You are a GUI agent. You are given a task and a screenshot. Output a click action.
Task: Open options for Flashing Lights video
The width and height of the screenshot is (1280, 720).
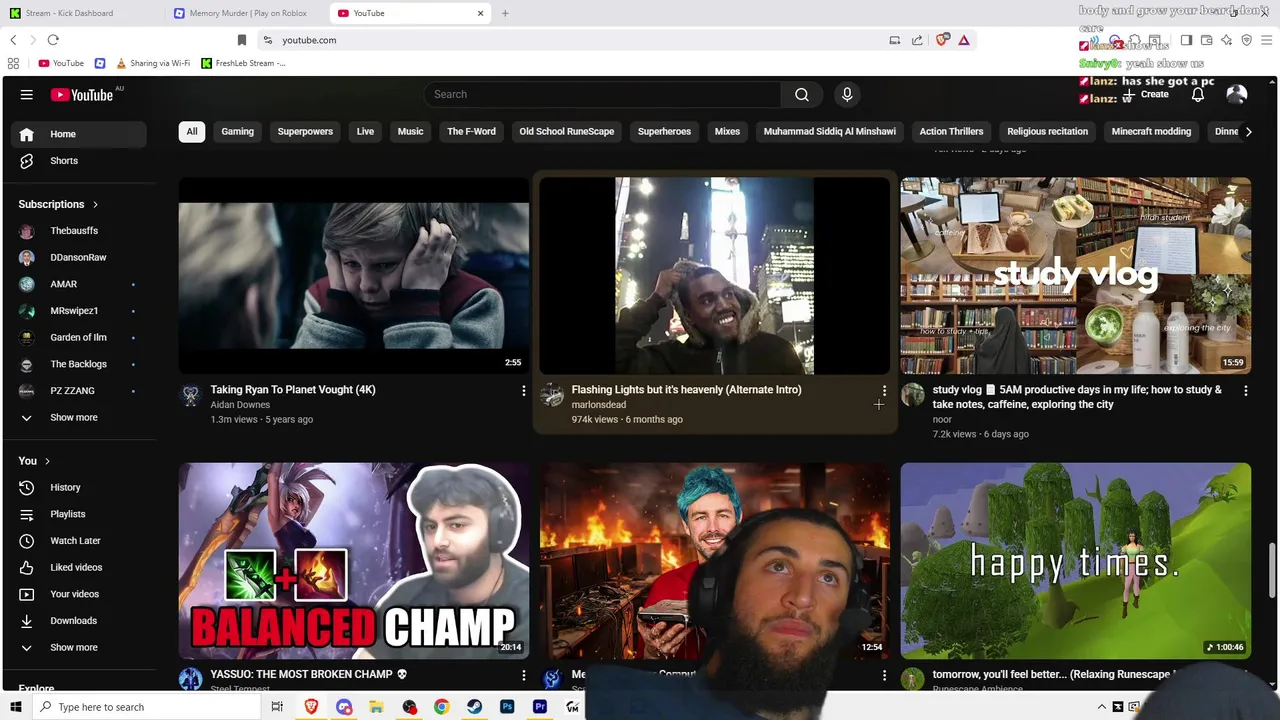point(884,391)
